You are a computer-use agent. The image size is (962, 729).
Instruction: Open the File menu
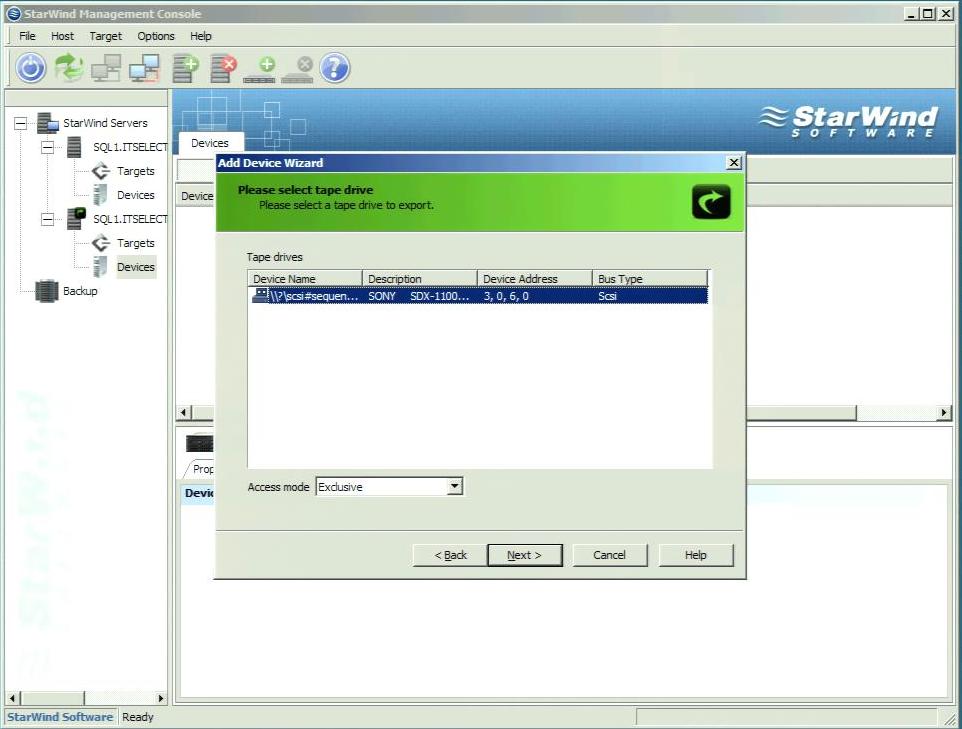27,36
